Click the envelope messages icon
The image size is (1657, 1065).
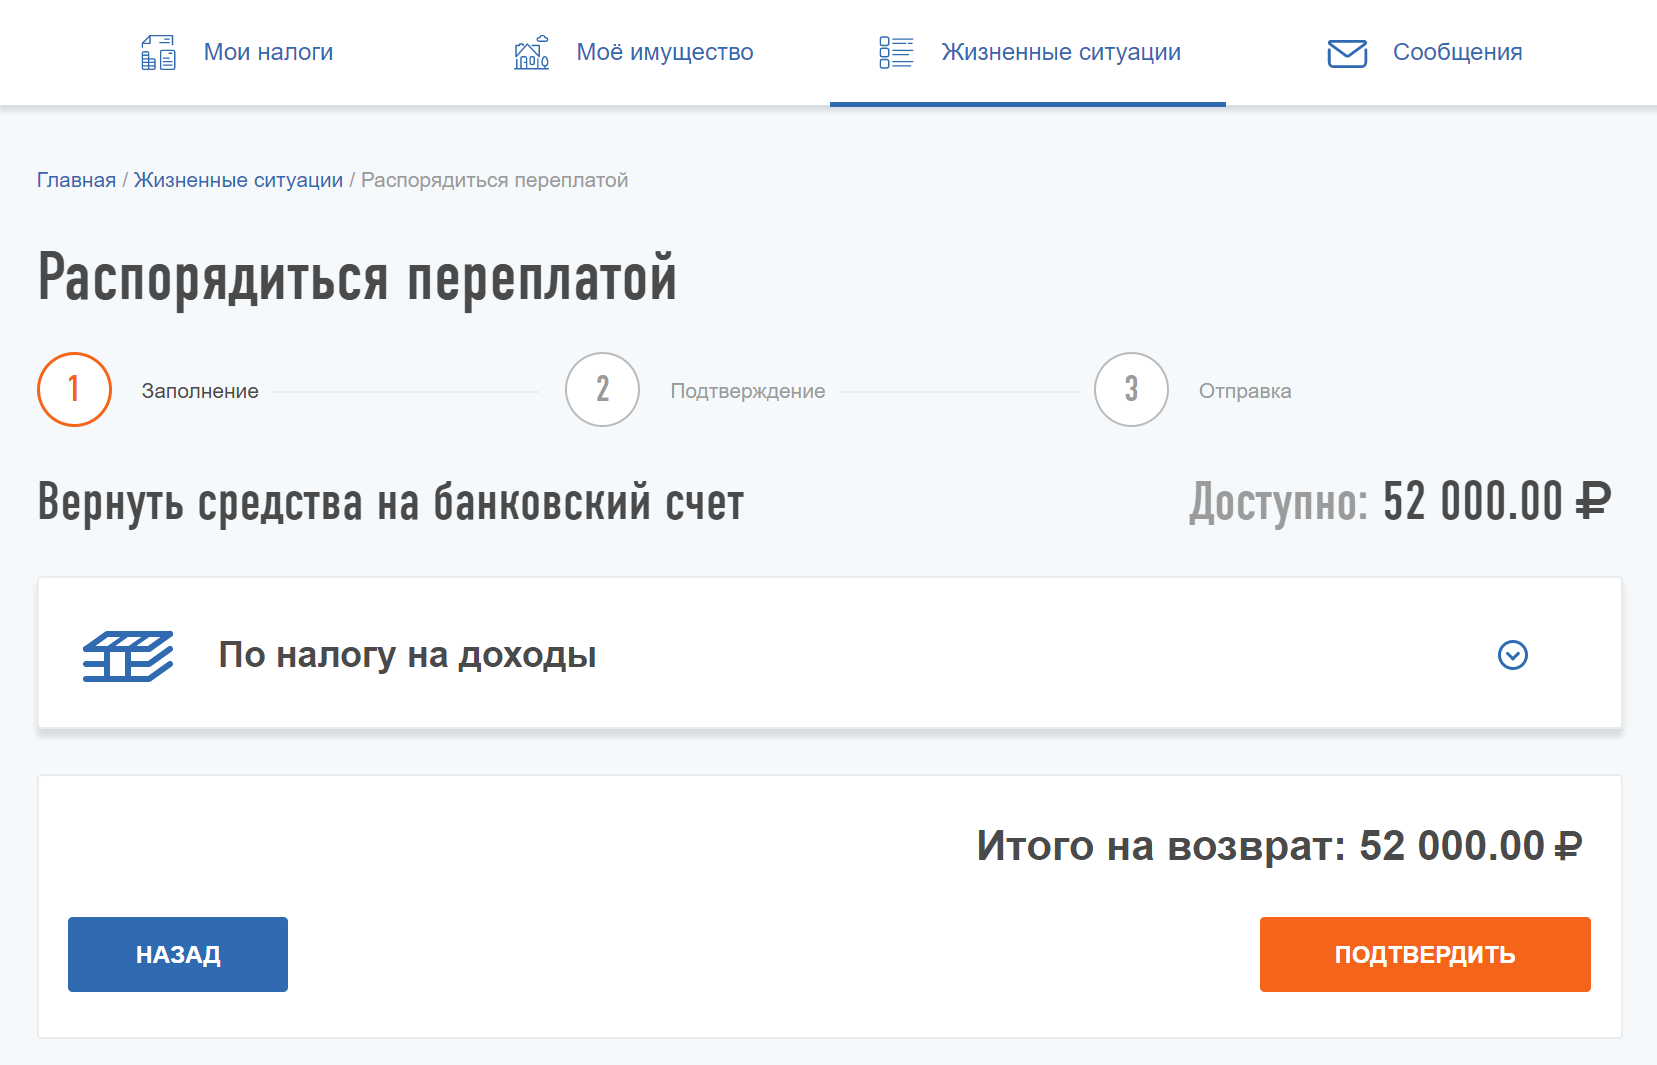1347,53
